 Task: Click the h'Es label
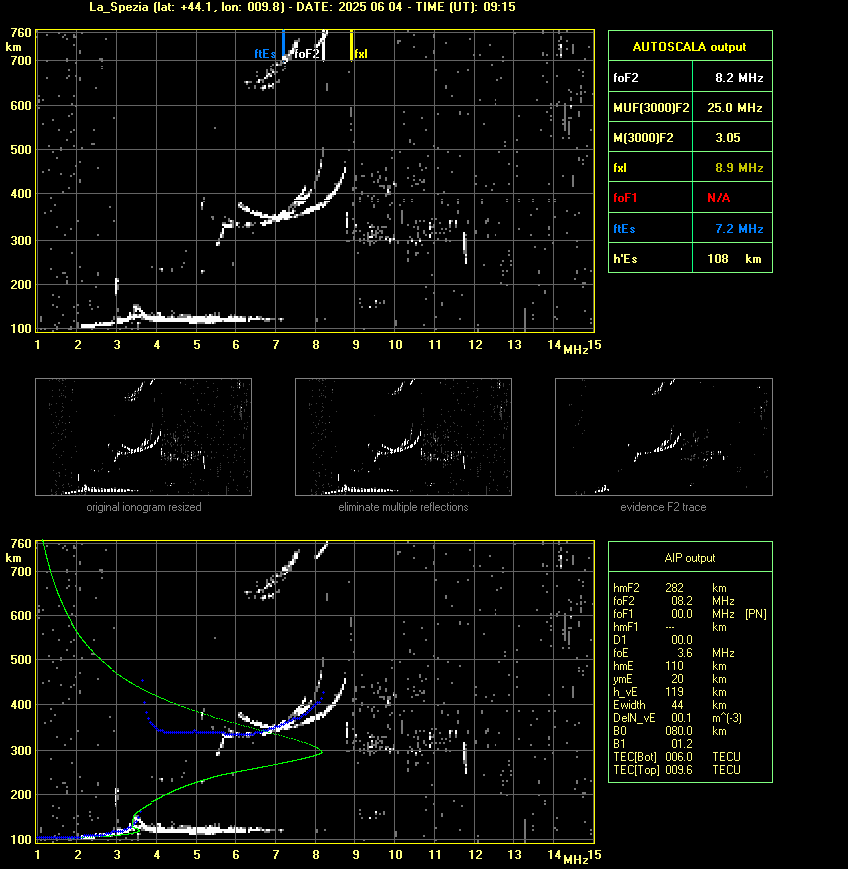[625, 259]
